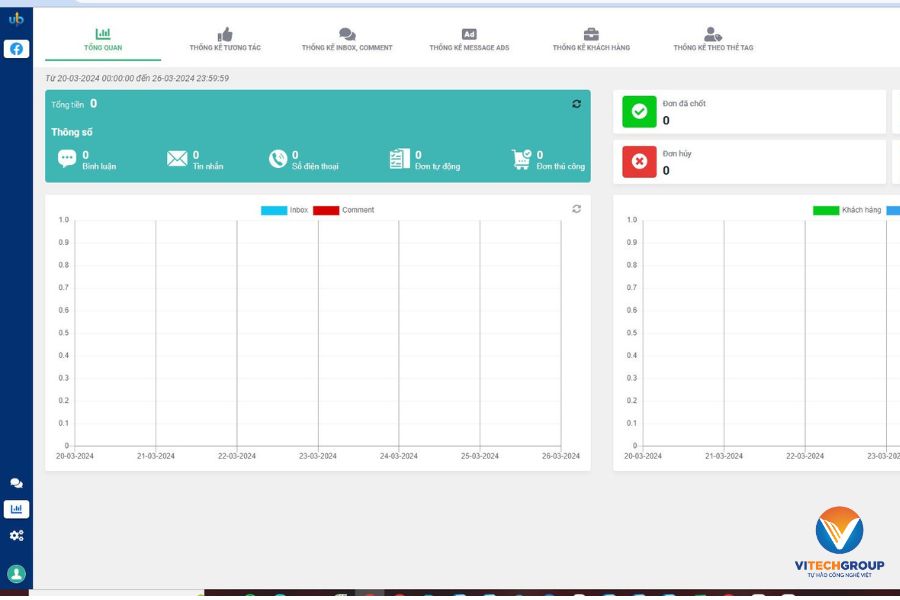Open the Thống kê Inbox, Comment tab
The width and height of the screenshot is (900, 600).
[x=347, y=40]
